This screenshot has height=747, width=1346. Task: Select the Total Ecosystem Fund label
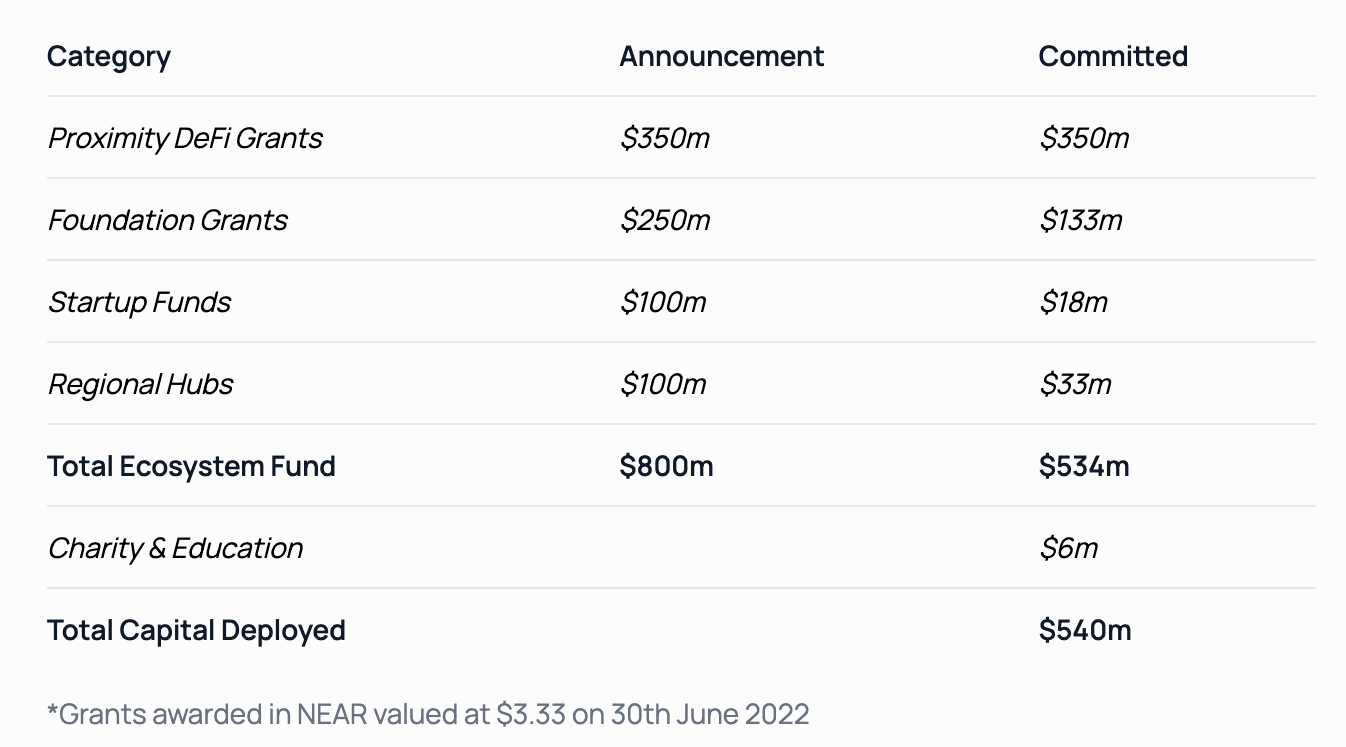[191, 466]
